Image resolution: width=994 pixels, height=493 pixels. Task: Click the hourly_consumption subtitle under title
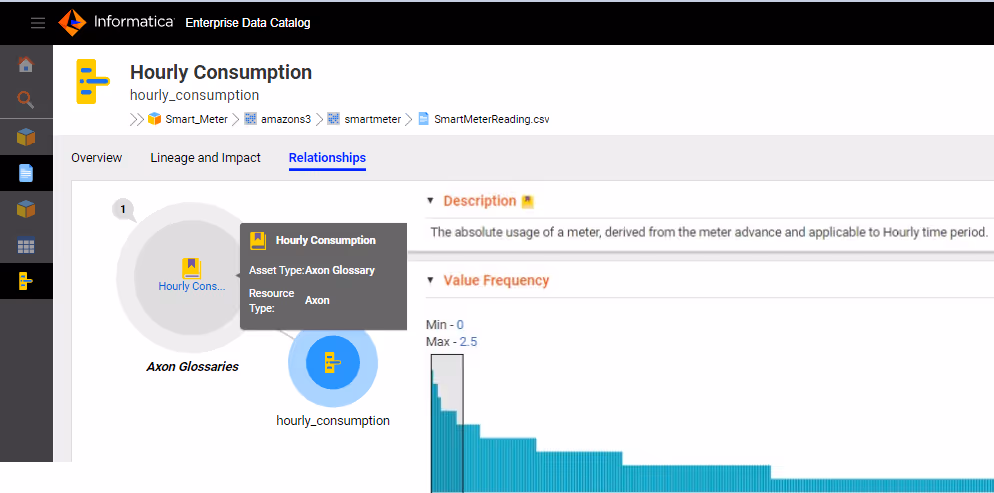(195, 95)
